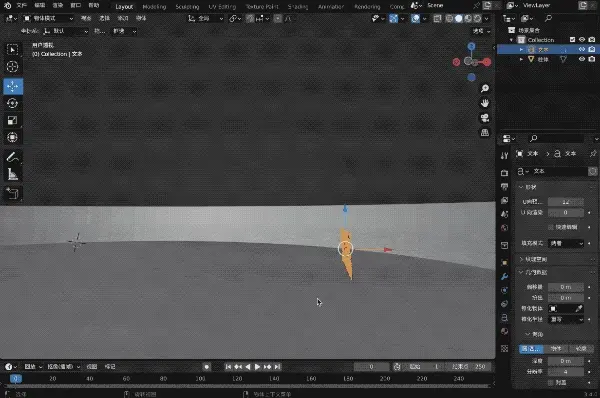Select the 3D Cursor tool
Image resolution: width=600 pixels, height=398 pixels.
pyautogui.click(x=13, y=67)
